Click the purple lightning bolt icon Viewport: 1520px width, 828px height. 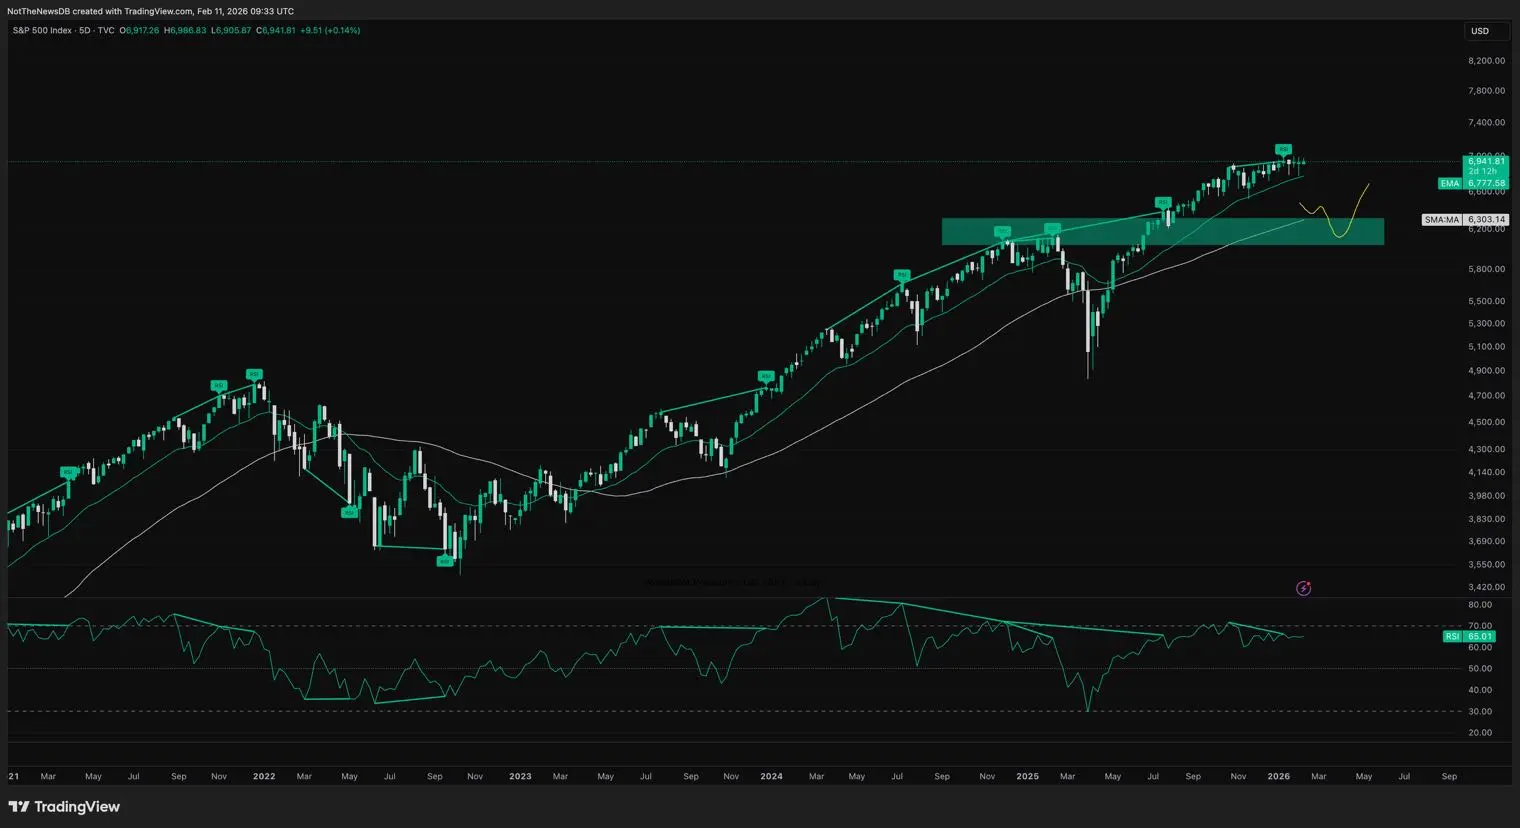(1303, 588)
